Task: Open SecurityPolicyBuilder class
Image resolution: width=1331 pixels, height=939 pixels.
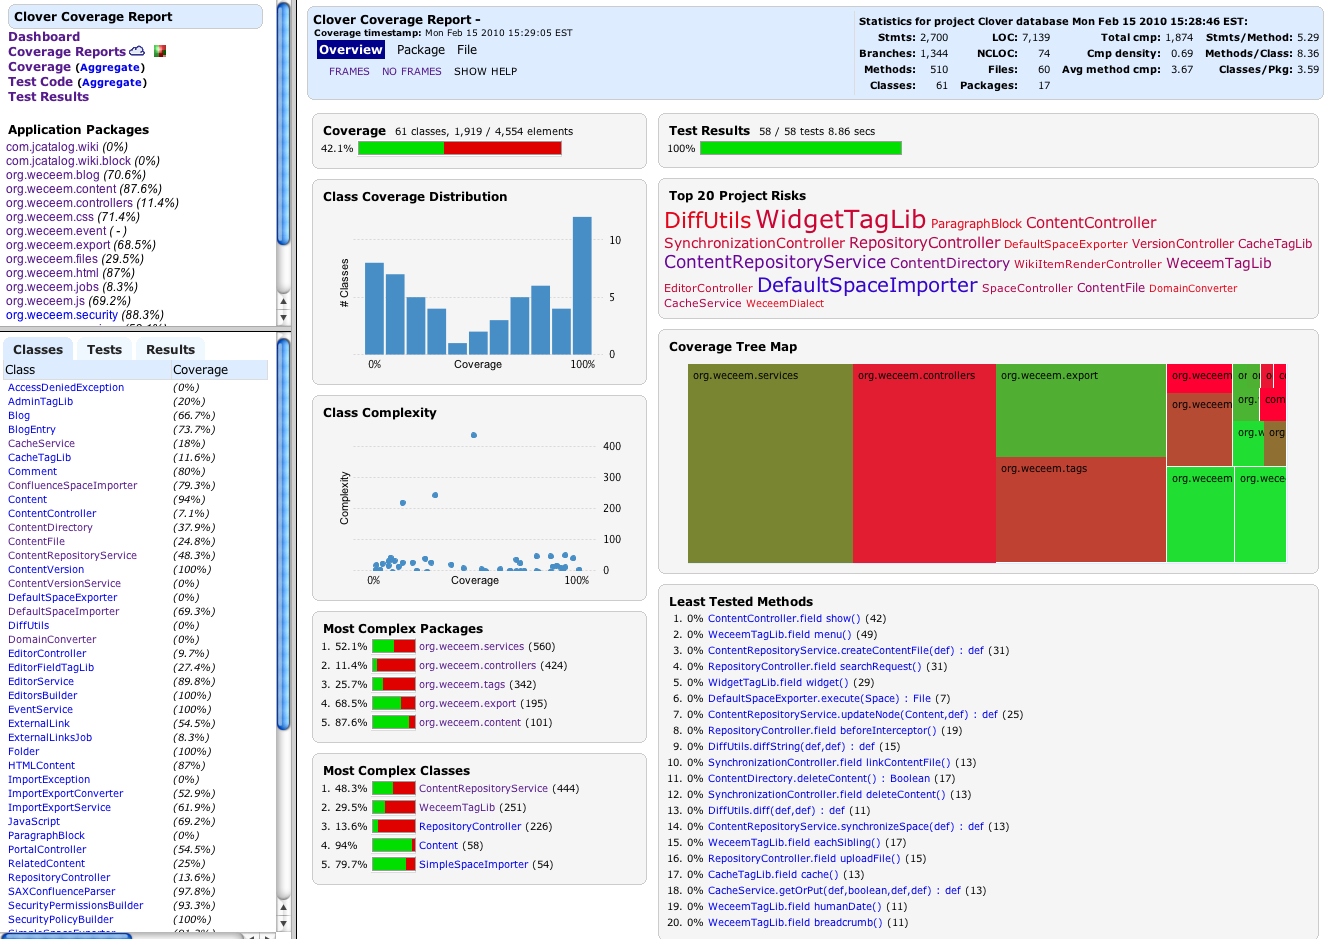Action: [61, 920]
